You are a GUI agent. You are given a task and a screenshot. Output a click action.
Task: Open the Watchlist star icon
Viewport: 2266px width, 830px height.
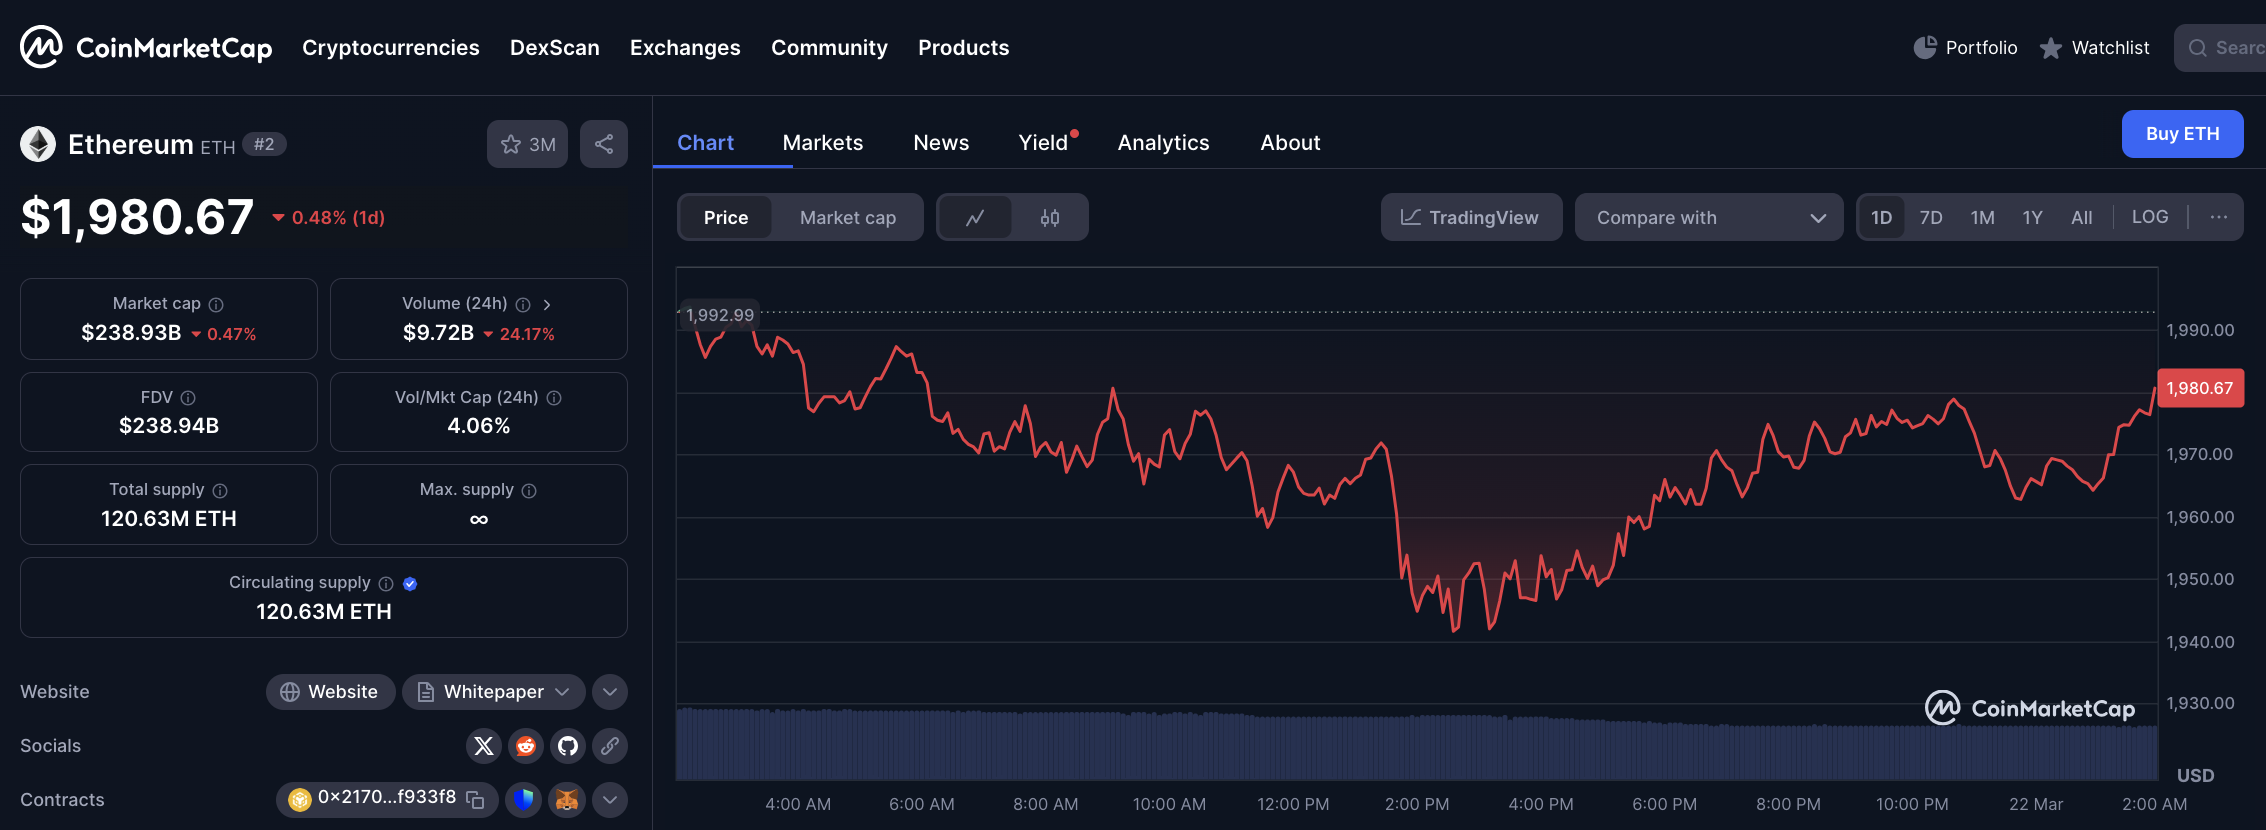pyautogui.click(x=2051, y=47)
